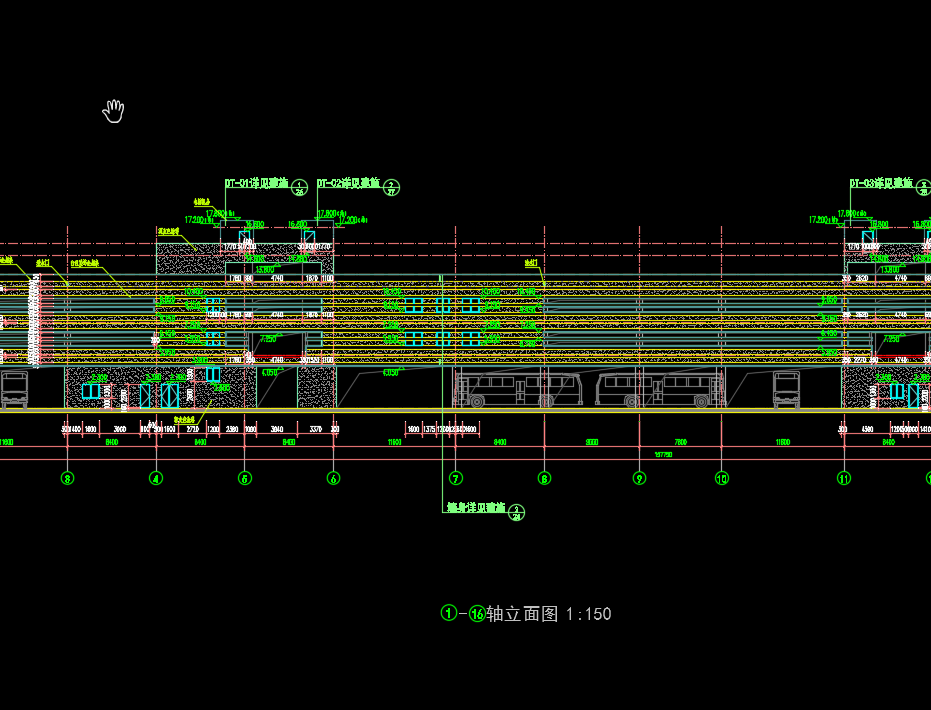The width and height of the screenshot is (931, 710).
Task: Pick the DT-03 detail callout text
Action: pos(881,183)
